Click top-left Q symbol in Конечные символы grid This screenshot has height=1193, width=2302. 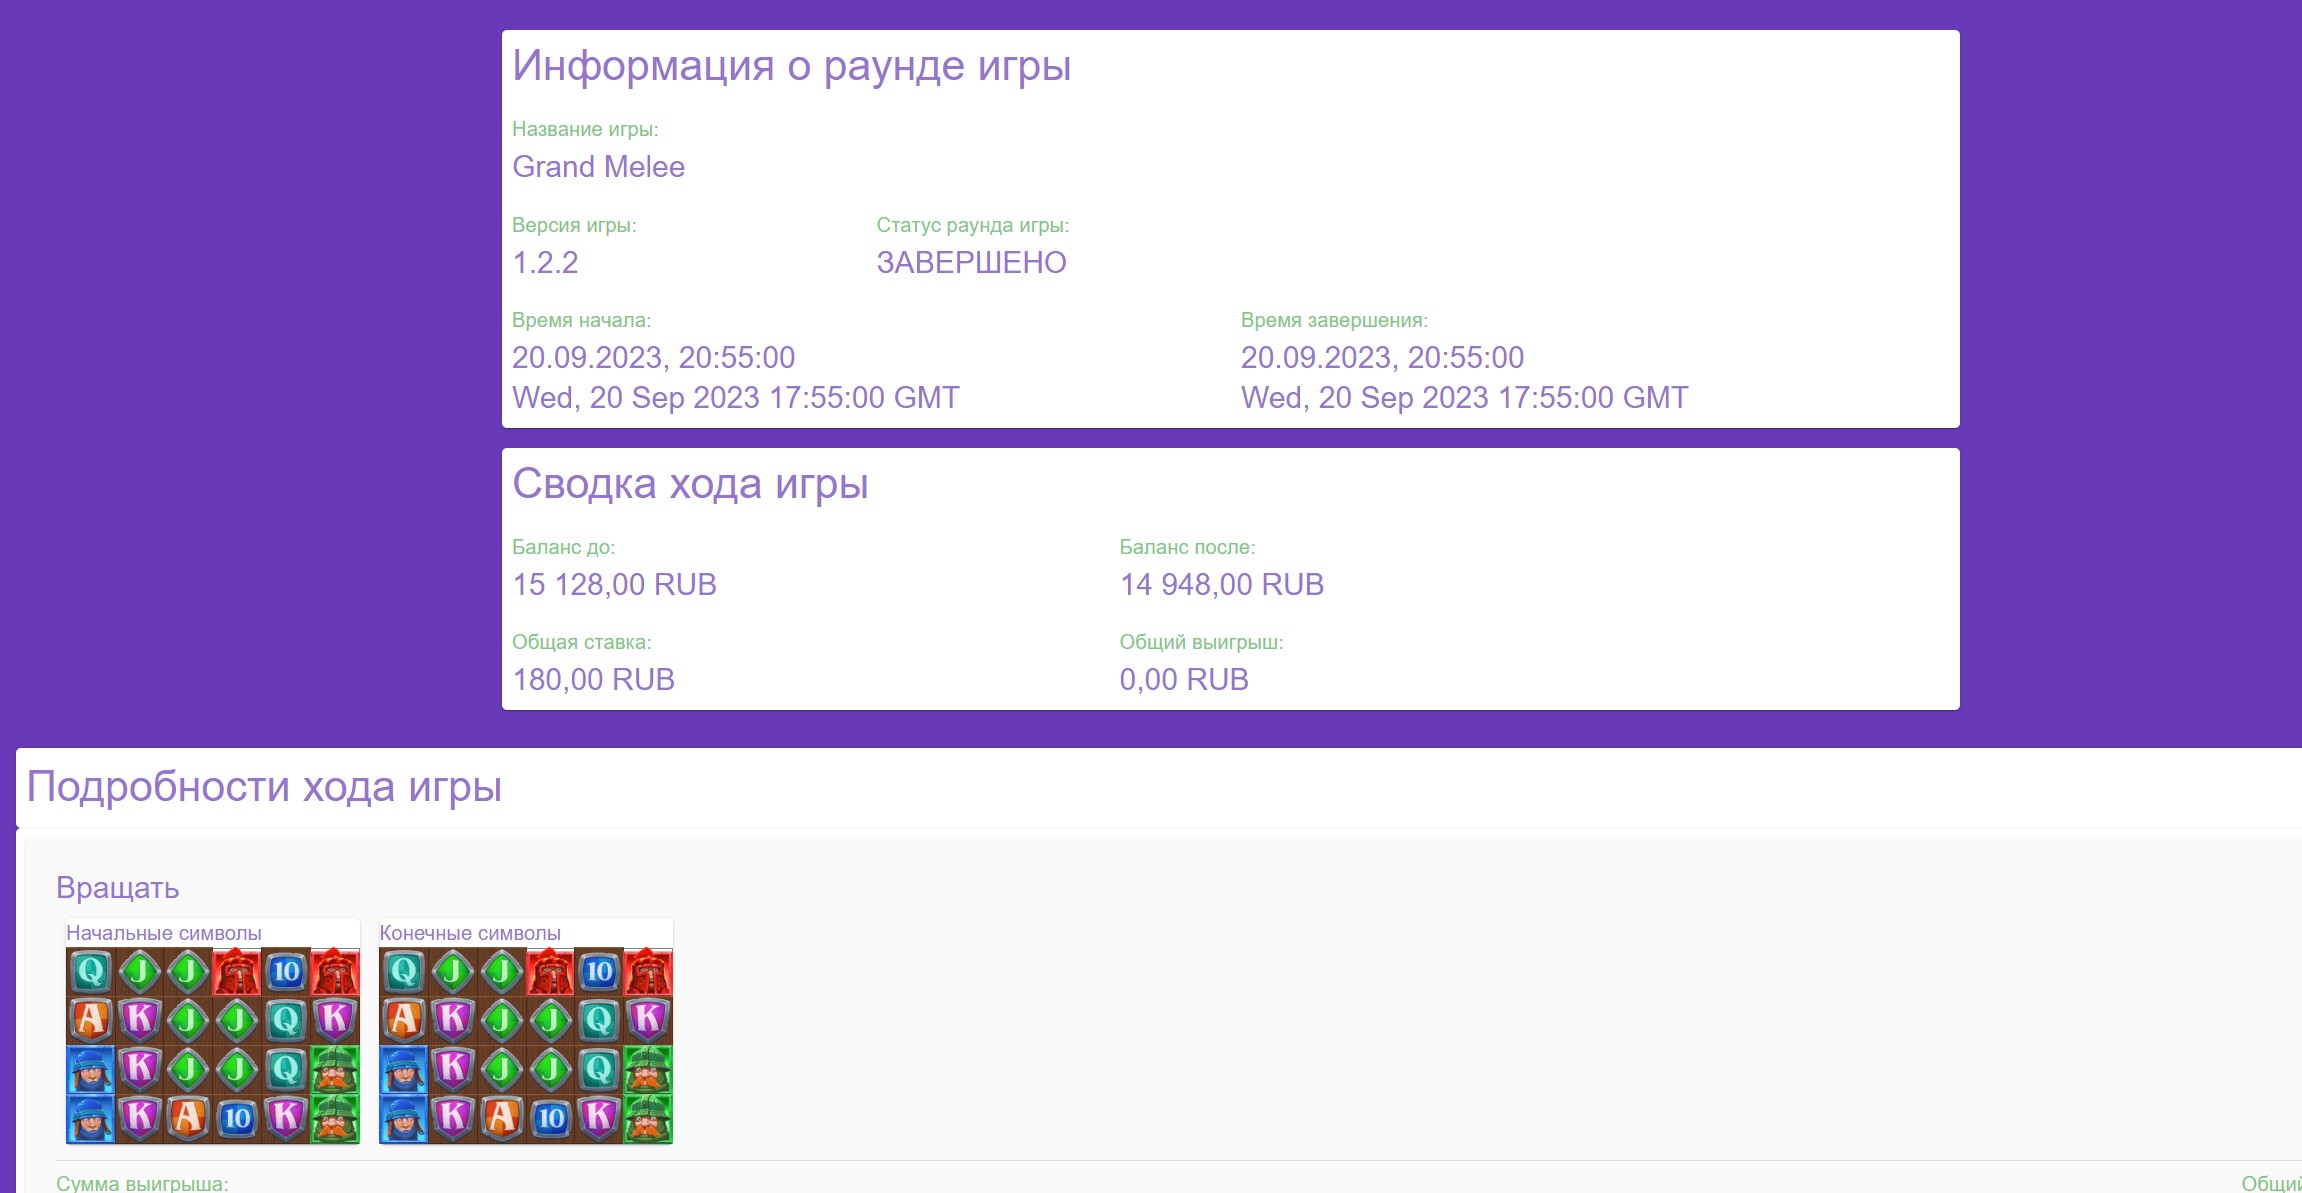tap(404, 971)
